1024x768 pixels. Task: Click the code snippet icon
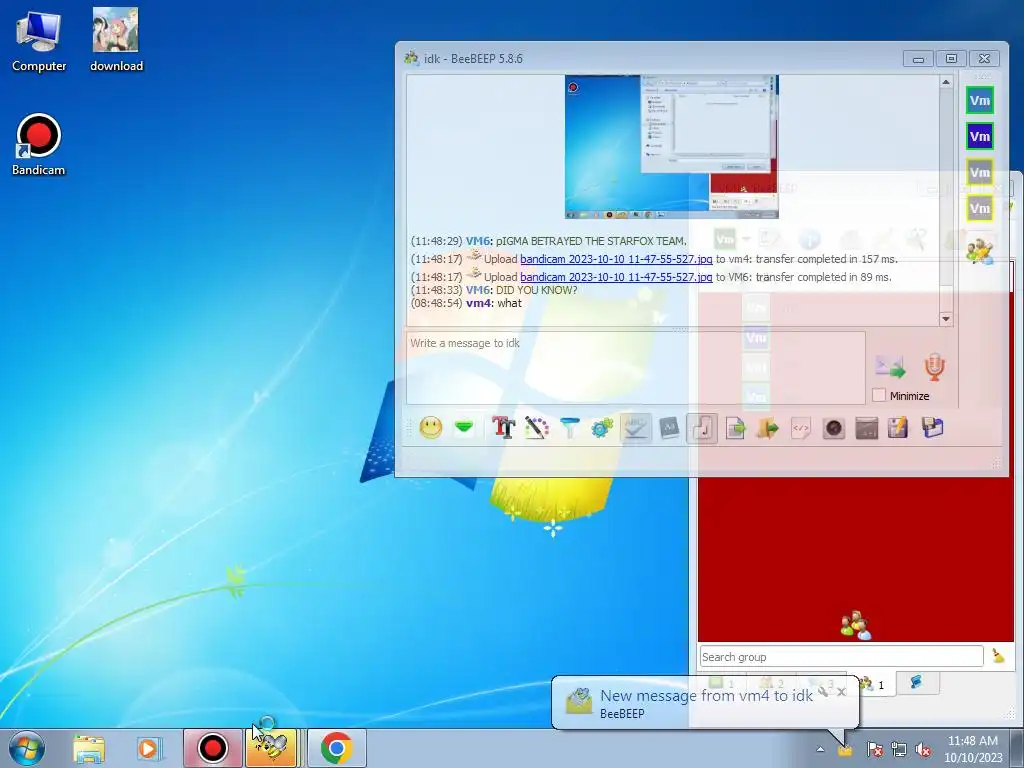point(801,428)
